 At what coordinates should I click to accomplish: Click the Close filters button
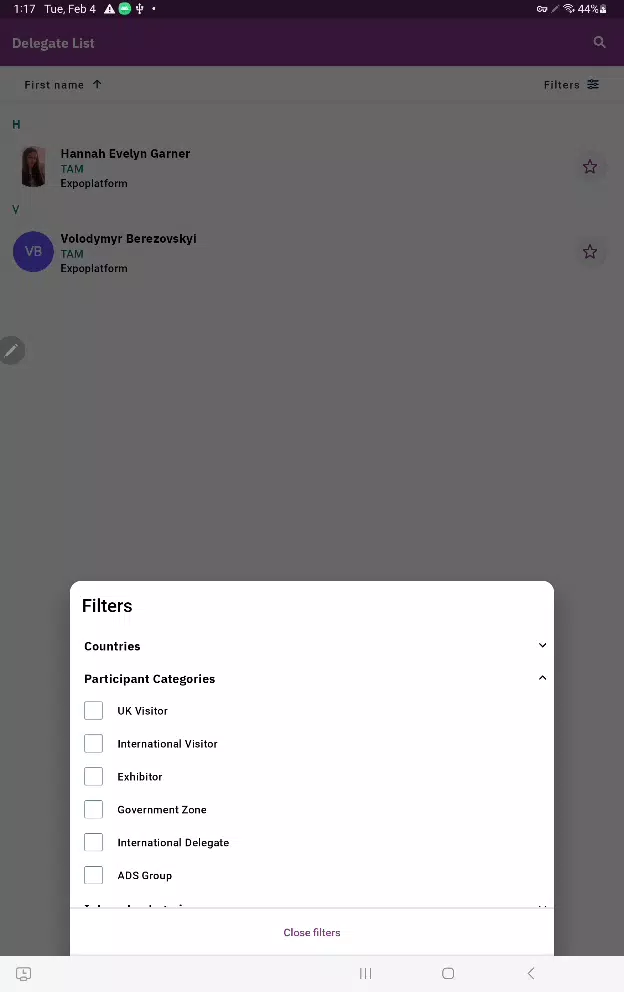[312, 933]
